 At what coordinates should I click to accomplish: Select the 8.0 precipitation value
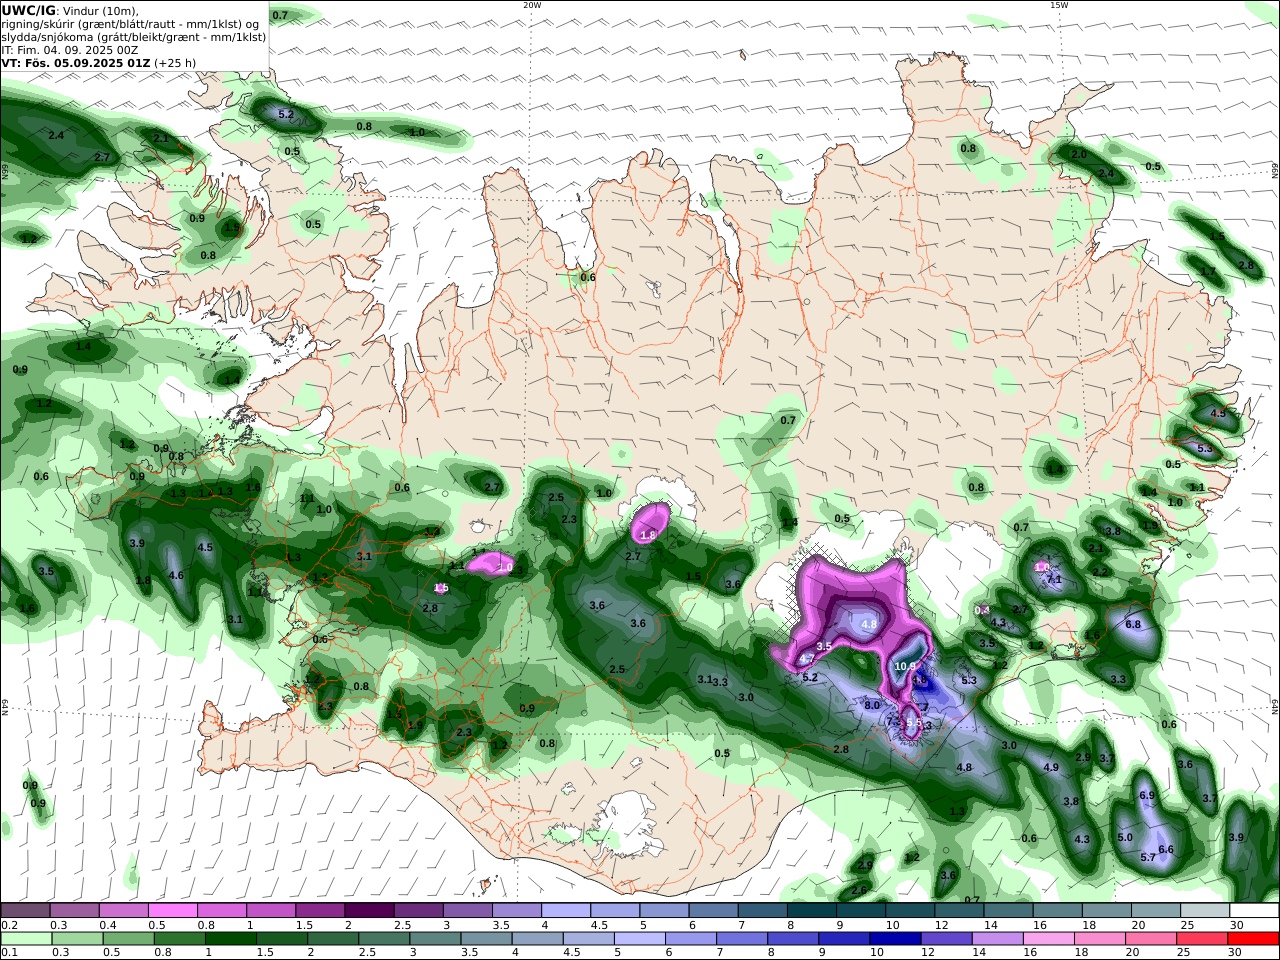[872, 705]
